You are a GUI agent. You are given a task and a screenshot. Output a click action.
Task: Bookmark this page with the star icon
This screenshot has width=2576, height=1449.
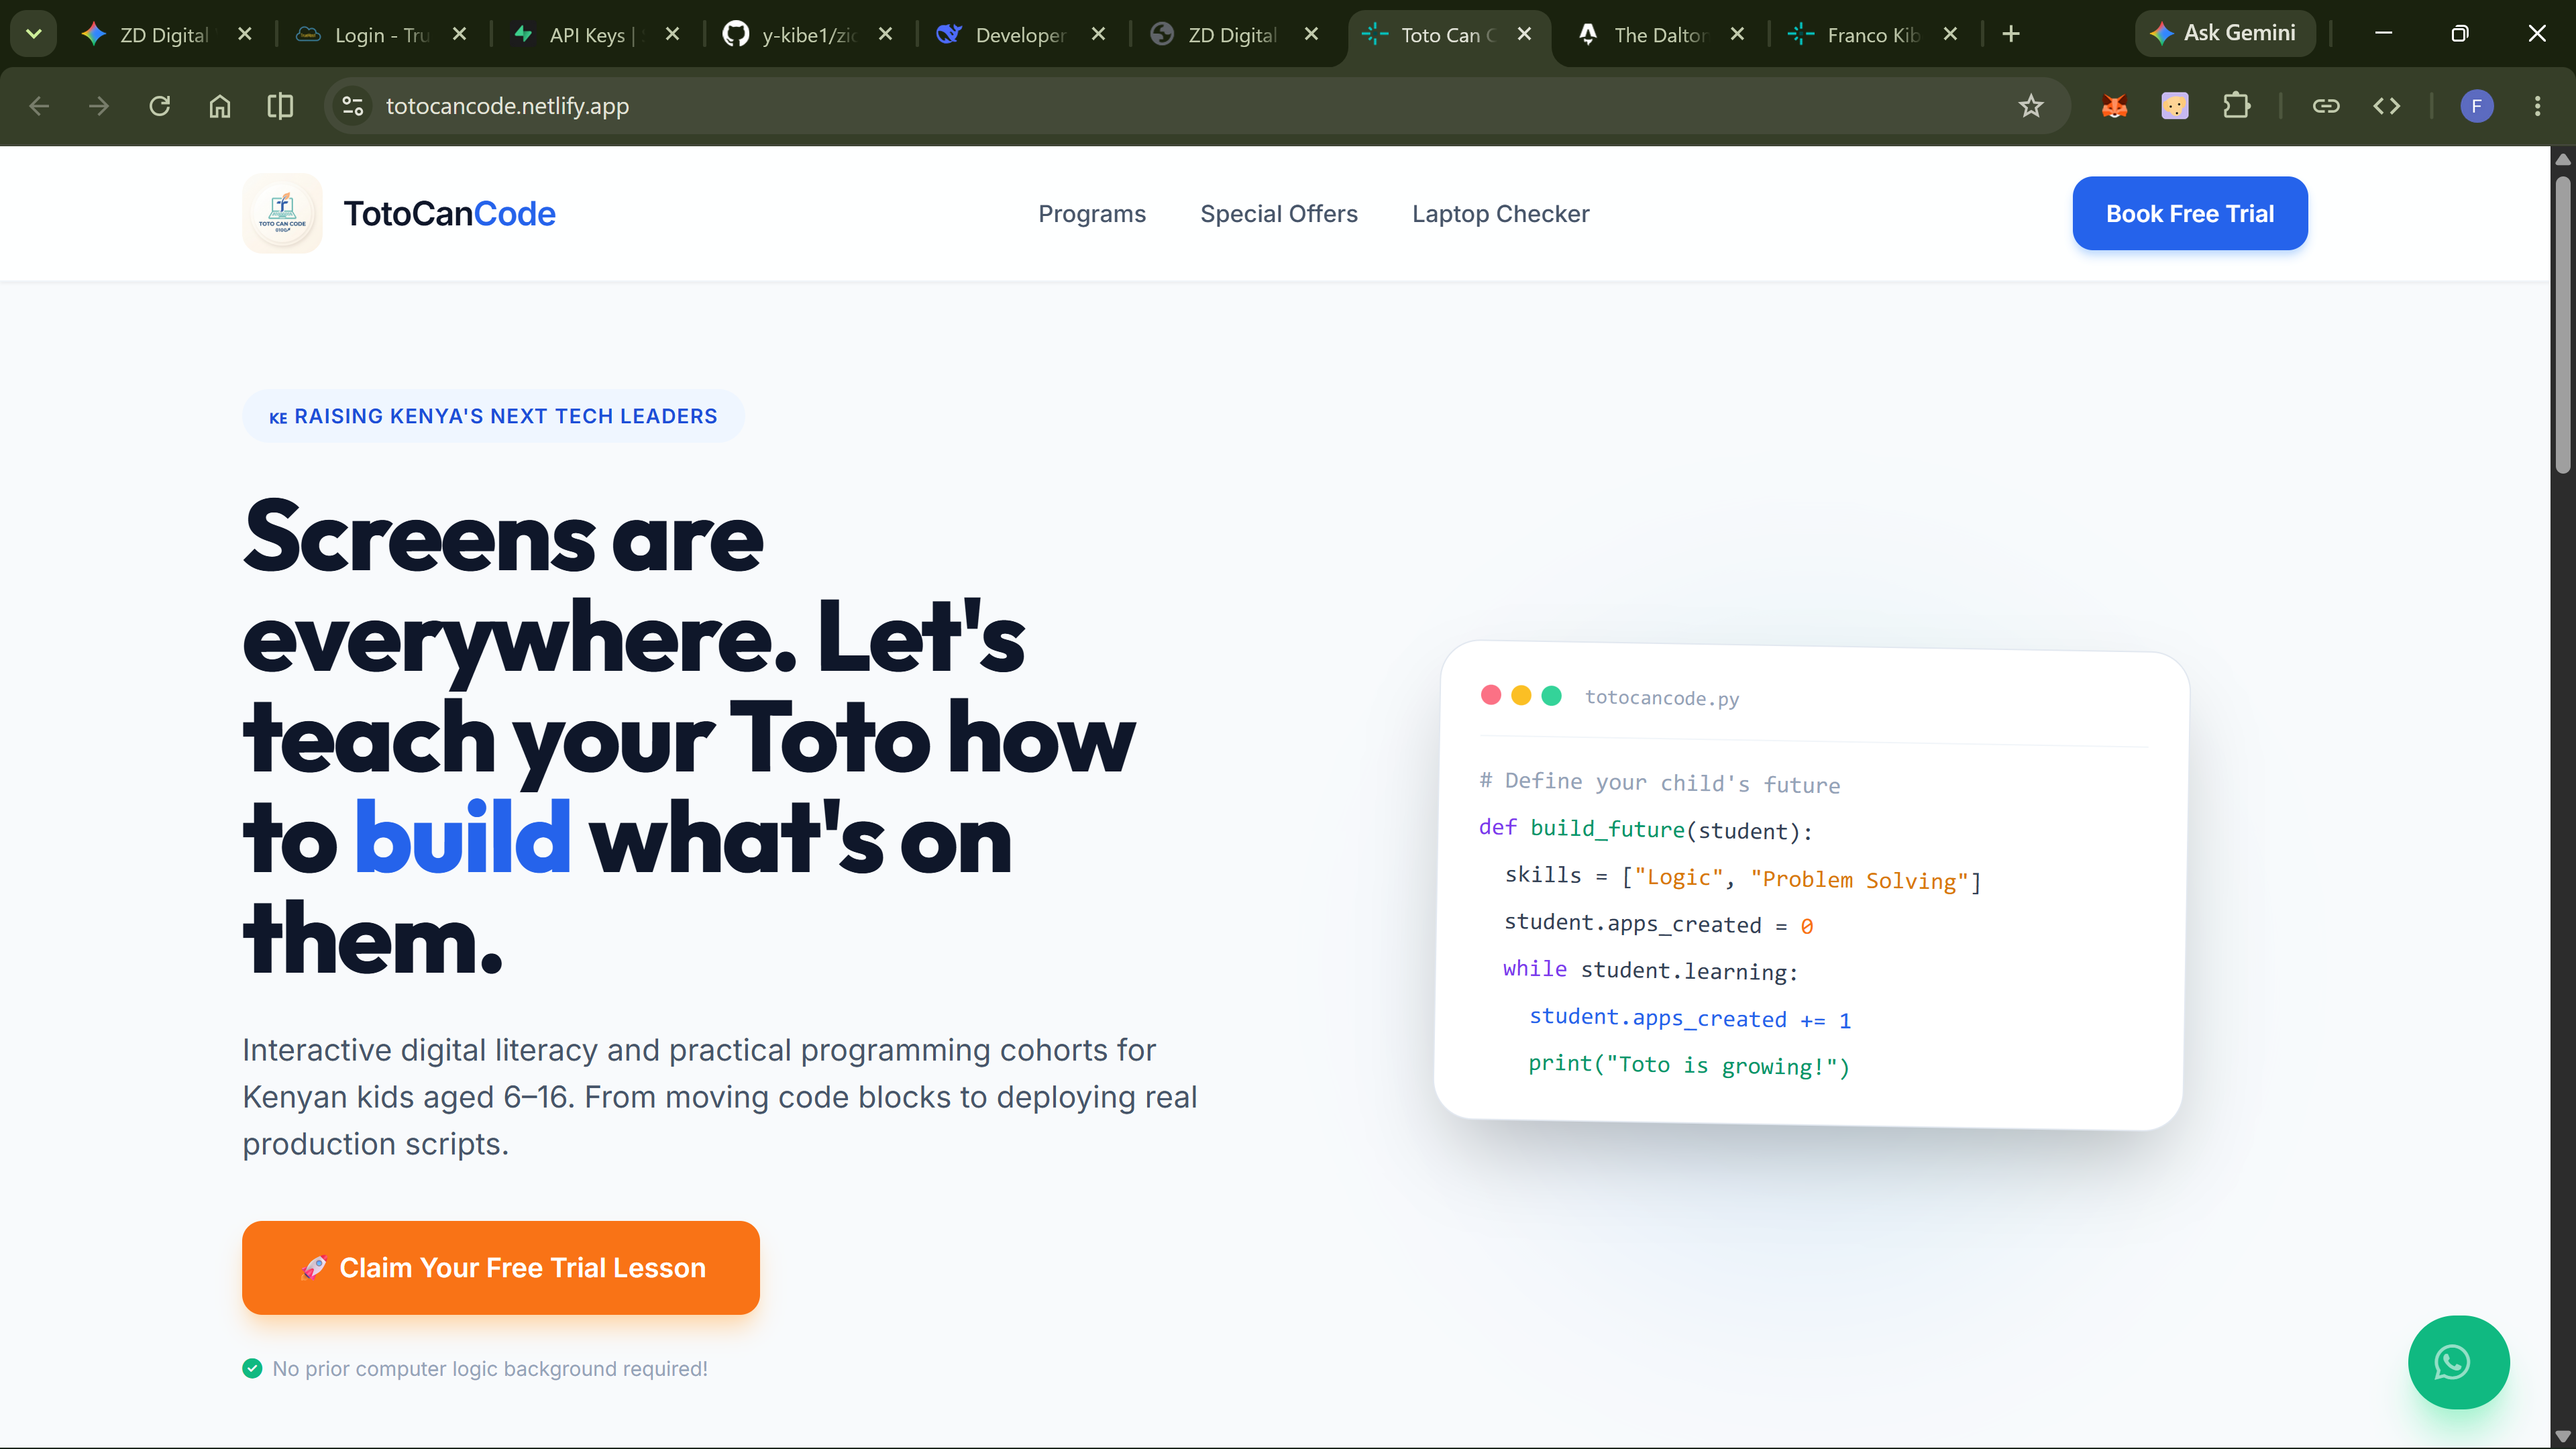point(2031,106)
